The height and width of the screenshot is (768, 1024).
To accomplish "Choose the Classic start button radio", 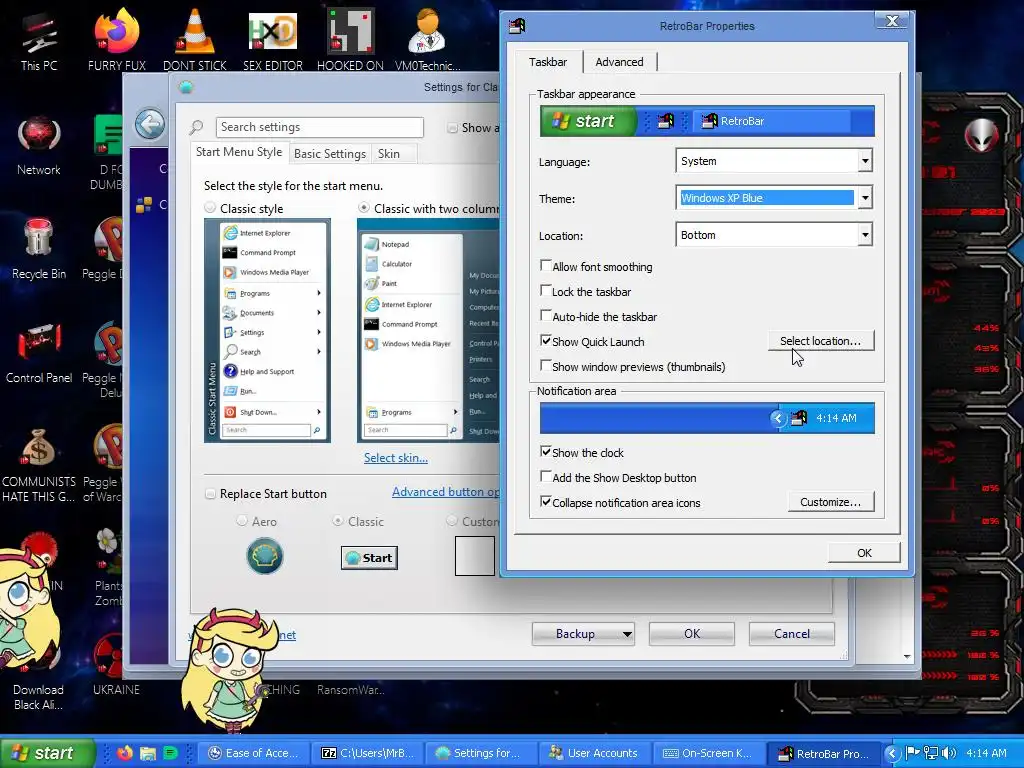I will pos(338,520).
